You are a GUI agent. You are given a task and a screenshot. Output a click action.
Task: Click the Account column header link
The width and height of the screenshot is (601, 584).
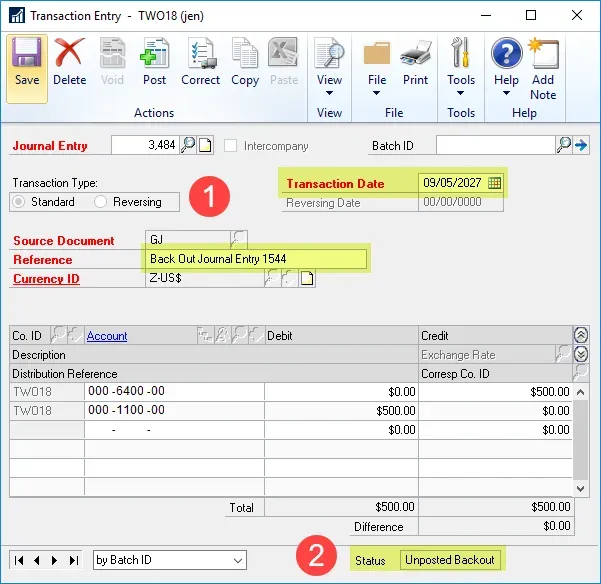click(x=107, y=336)
